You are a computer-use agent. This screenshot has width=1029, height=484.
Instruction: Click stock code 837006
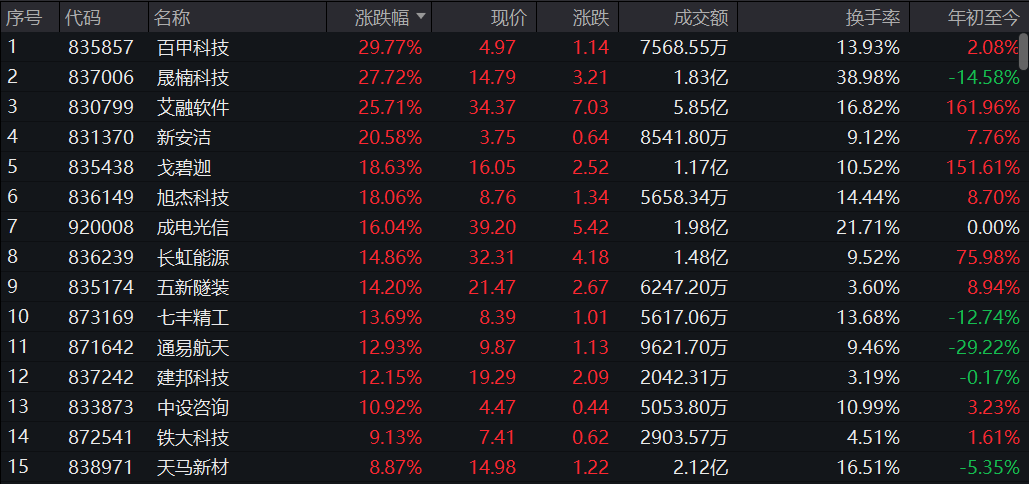click(100, 77)
